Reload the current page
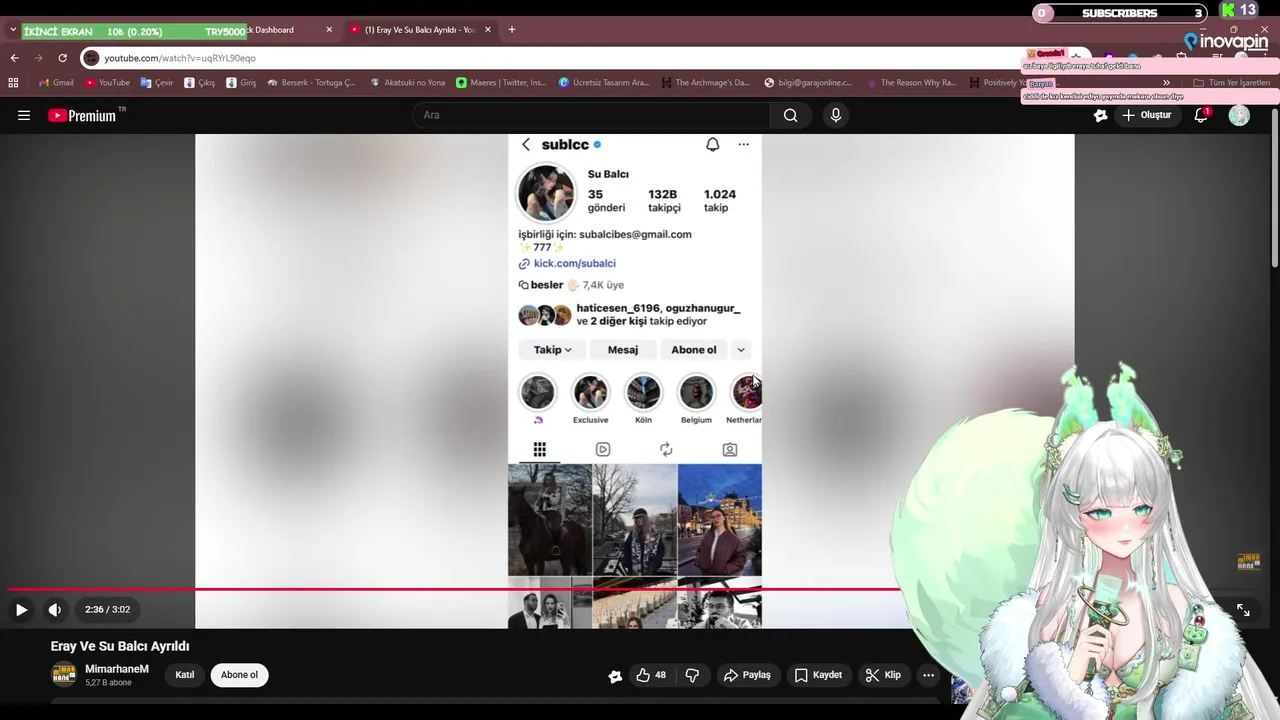The width and height of the screenshot is (1280, 720). (62, 58)
